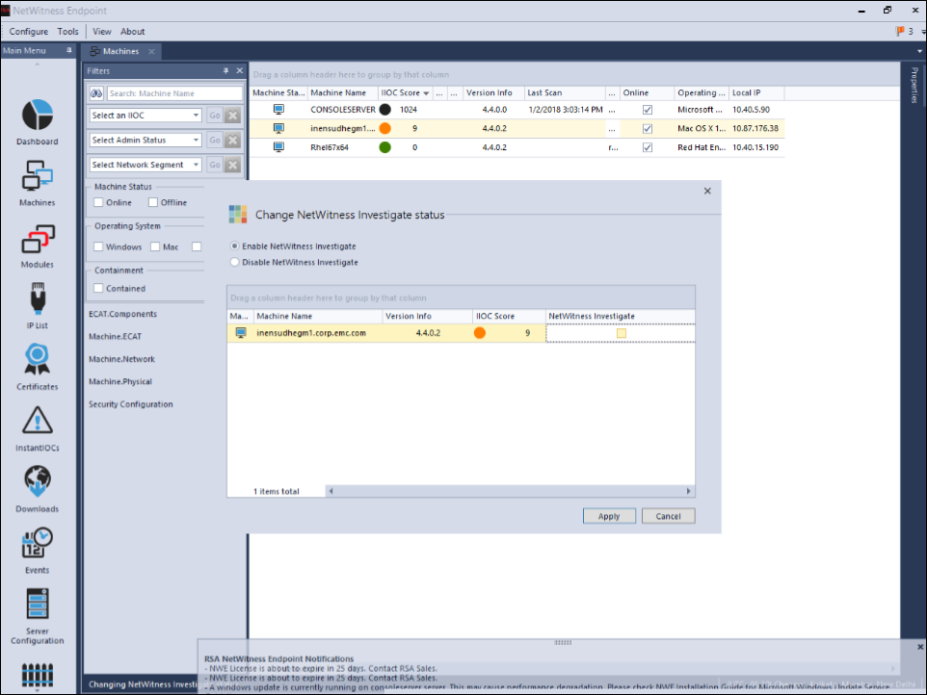Click the Cancel button in dialog
The image size is (927, 695).
click(668, 516)
